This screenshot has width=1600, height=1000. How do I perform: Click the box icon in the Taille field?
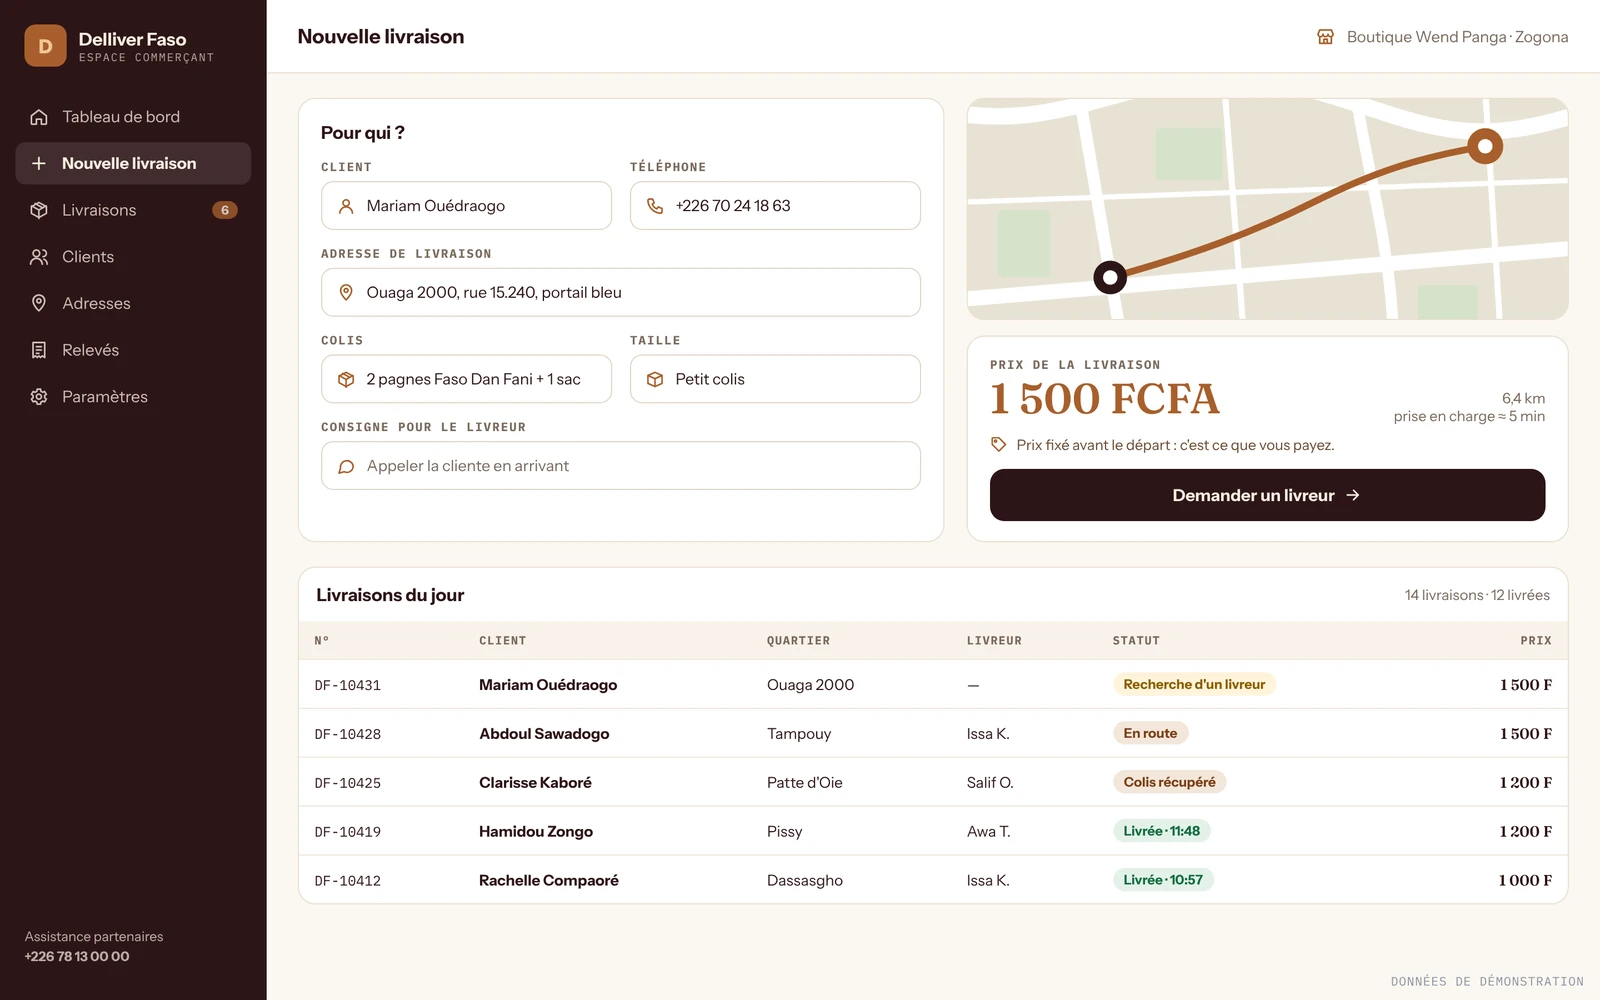pyautogui.click(x=655, y=379)
